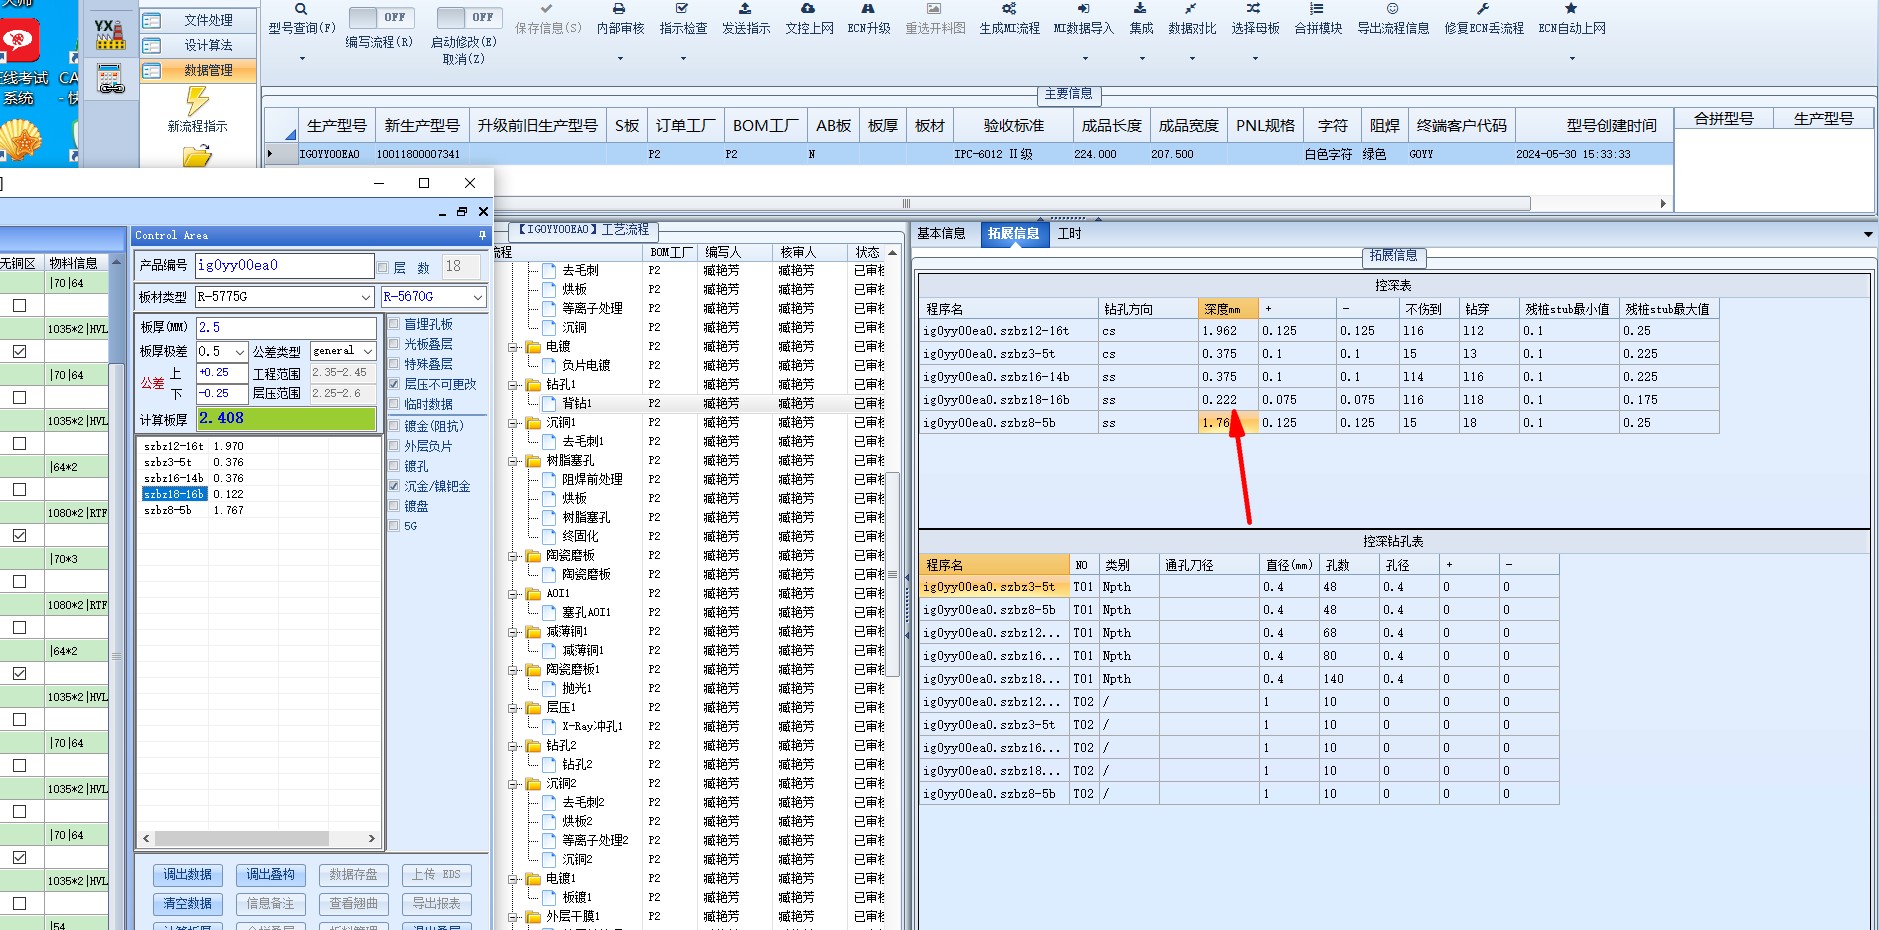
Task: Click the 指示检查 check icon
Action: [682, 9]
